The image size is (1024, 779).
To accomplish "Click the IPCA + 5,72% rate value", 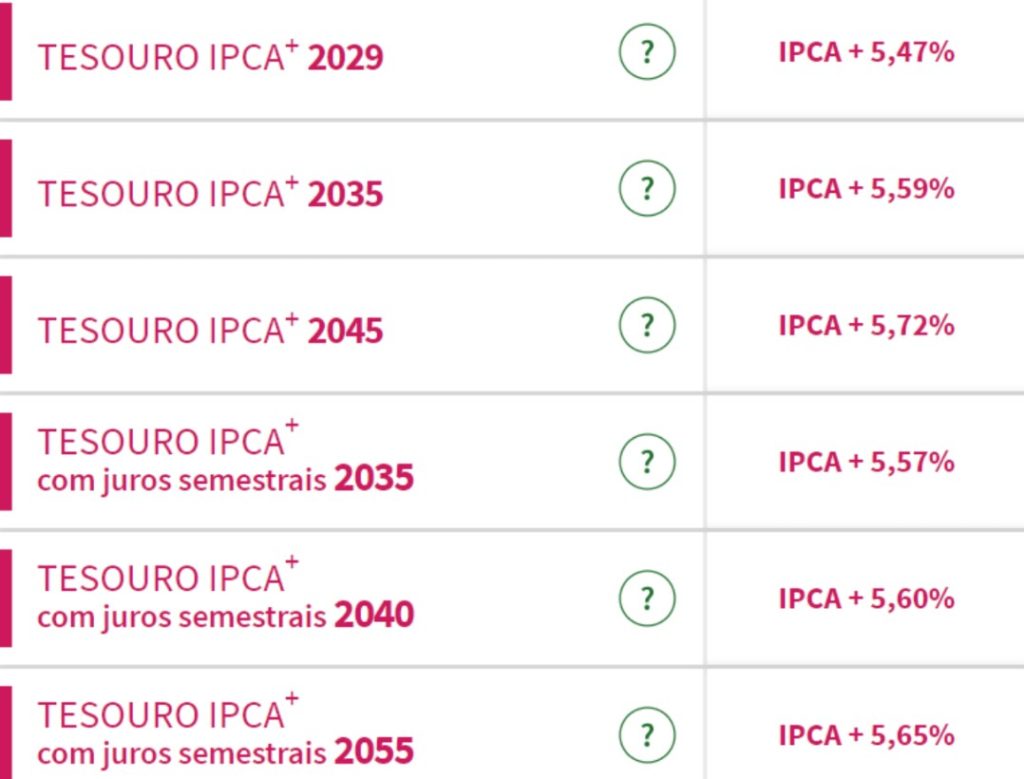I will (x=867, y=325).
